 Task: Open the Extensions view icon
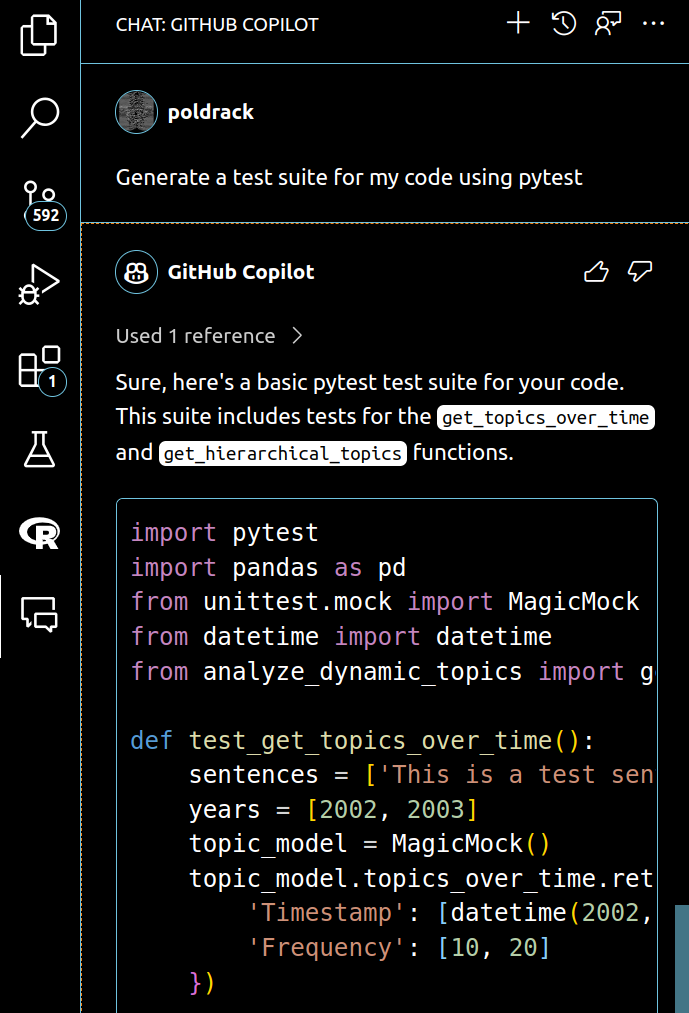(x=39, y=367)
